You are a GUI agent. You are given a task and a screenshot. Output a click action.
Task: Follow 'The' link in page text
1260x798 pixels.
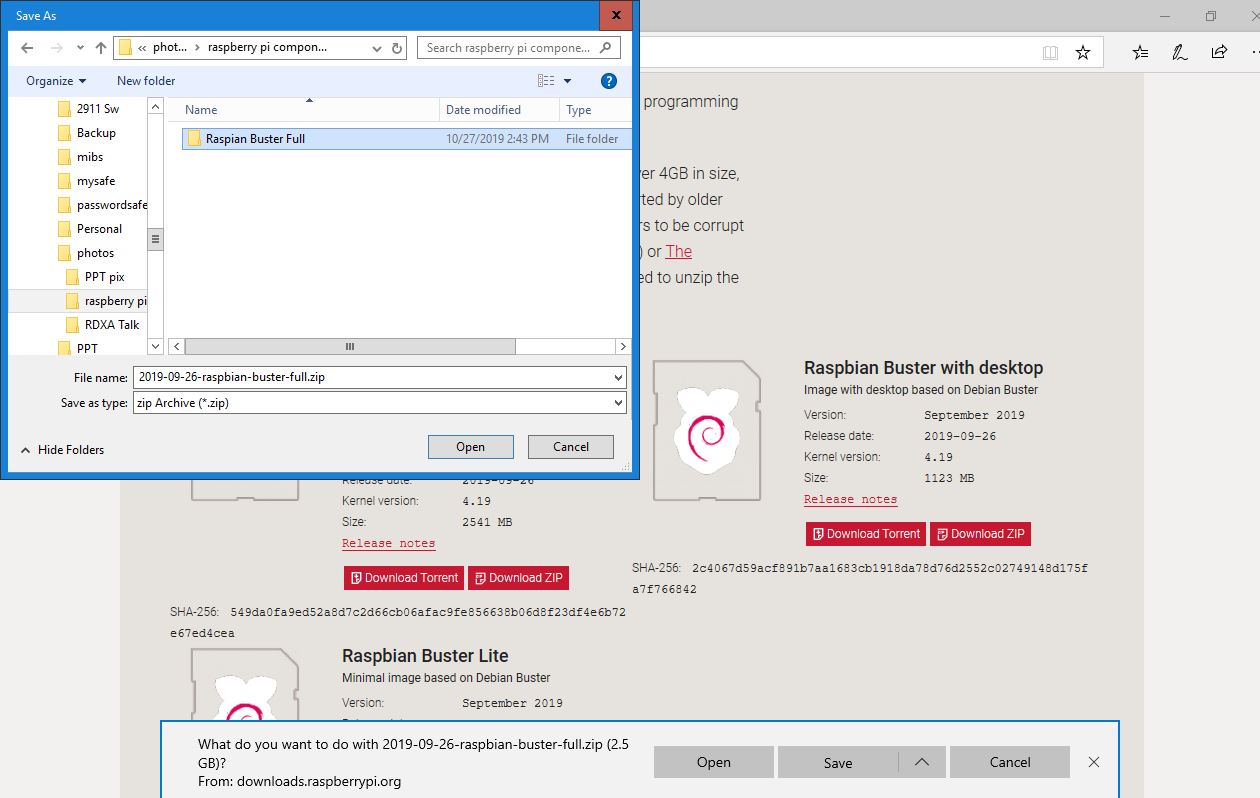tap(679, 251)
